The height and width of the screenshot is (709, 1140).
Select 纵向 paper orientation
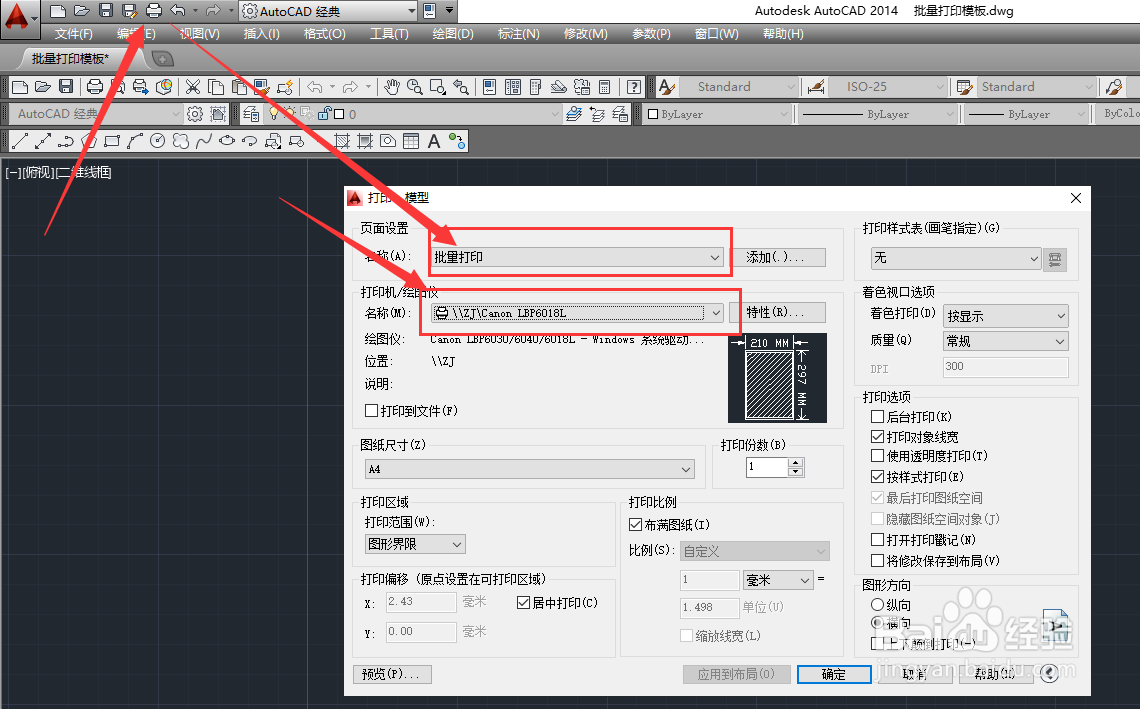click(877, 604)
